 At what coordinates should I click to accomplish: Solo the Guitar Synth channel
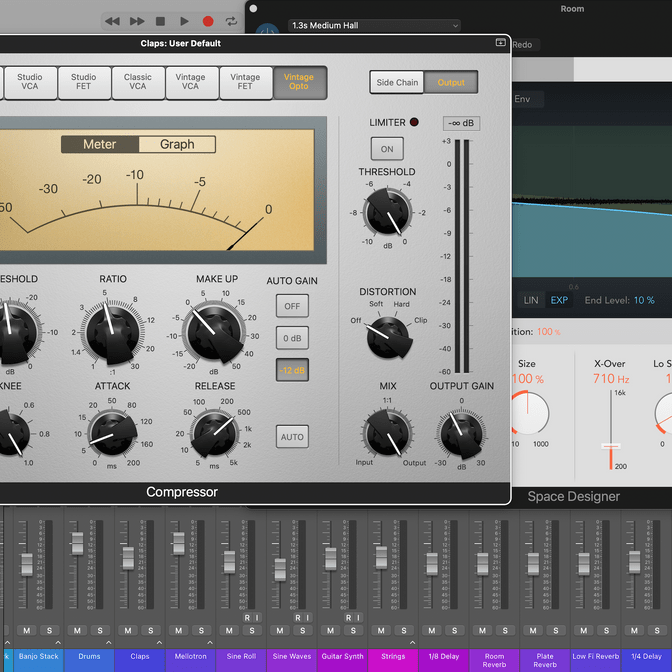pos(353,630)
